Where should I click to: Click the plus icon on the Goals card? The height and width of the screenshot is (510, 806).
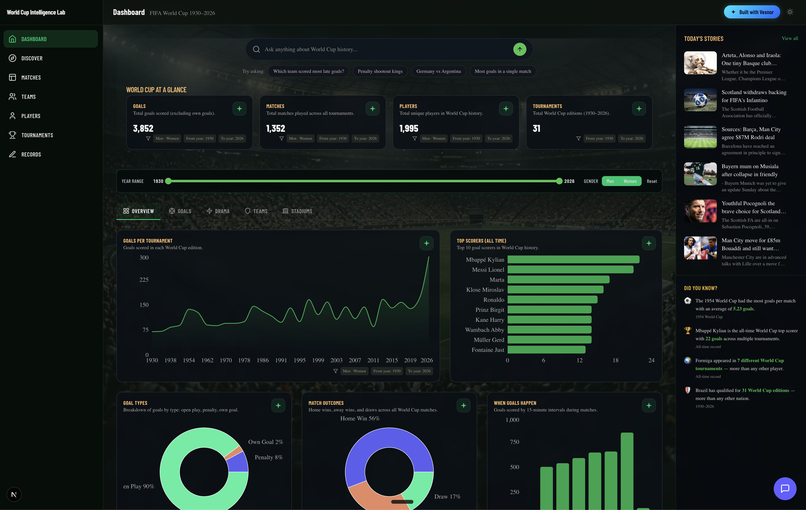click(x=240, y=108)
